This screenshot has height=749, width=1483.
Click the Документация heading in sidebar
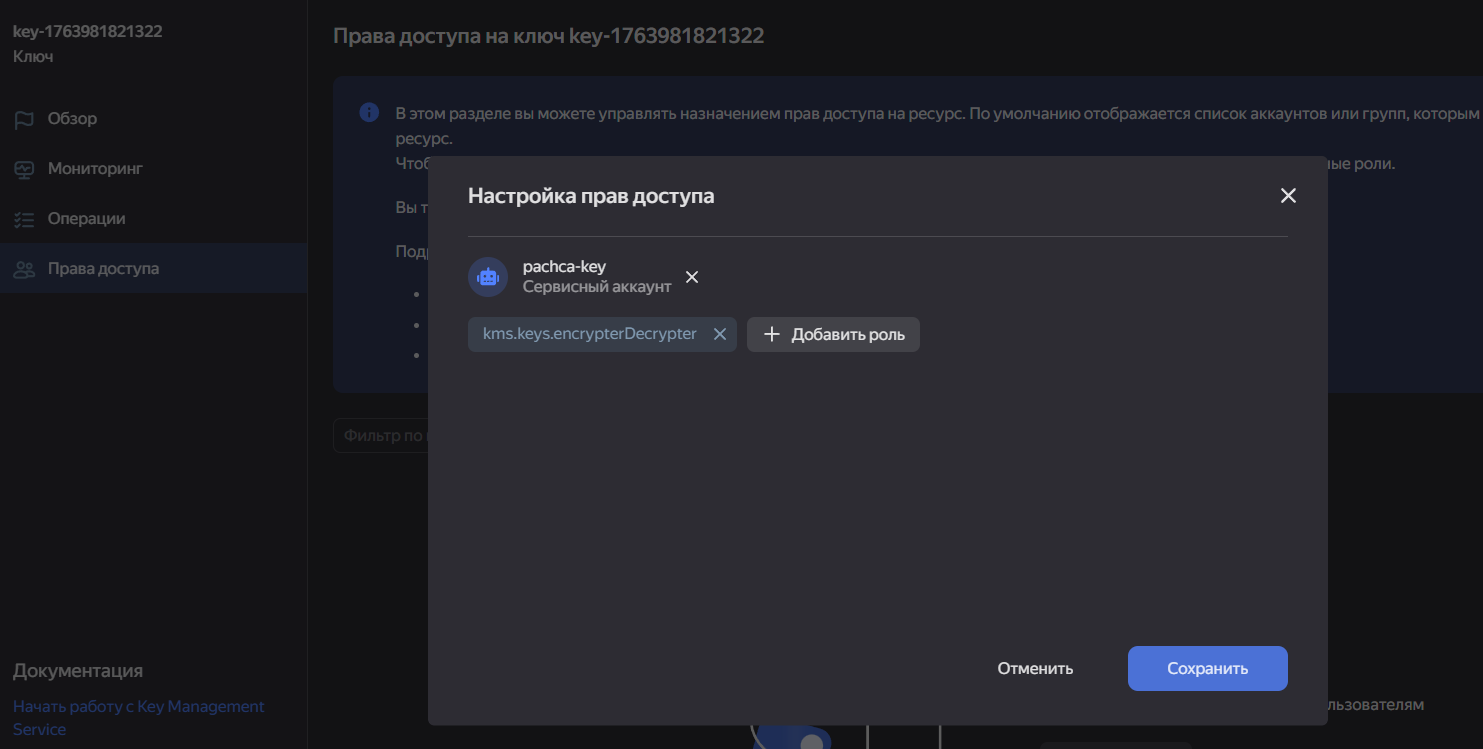pyautogui.click(x=78, y=671)
